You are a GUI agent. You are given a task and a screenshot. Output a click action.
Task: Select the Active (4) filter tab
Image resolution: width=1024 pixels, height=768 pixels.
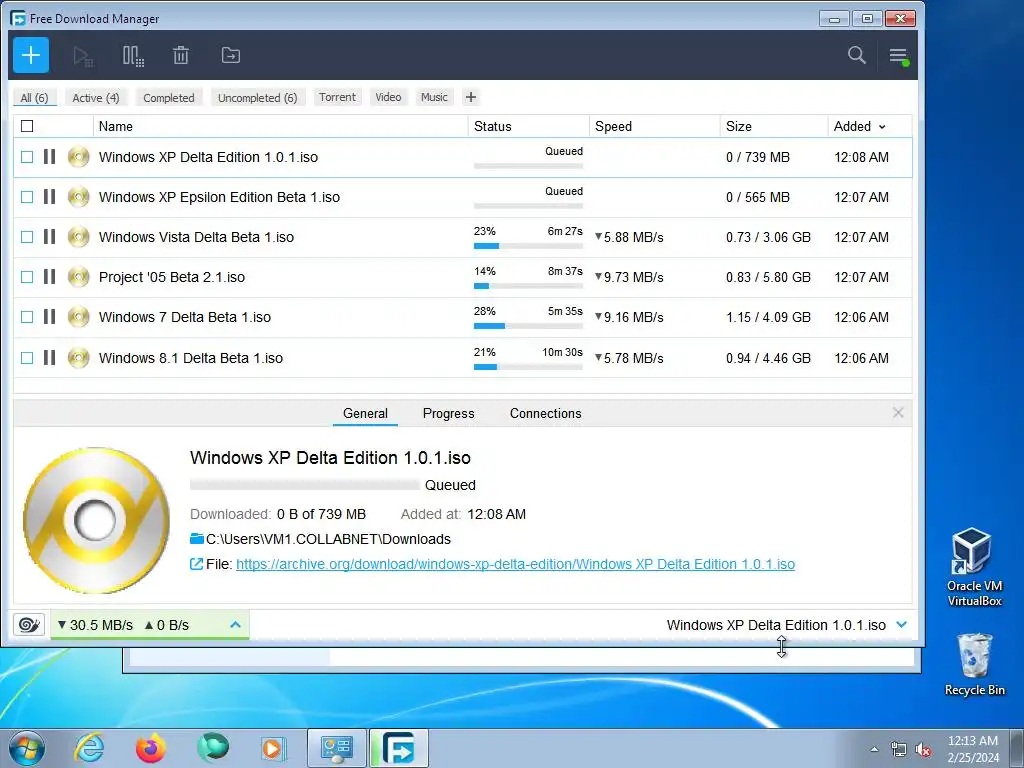click(x=96, y=97)
